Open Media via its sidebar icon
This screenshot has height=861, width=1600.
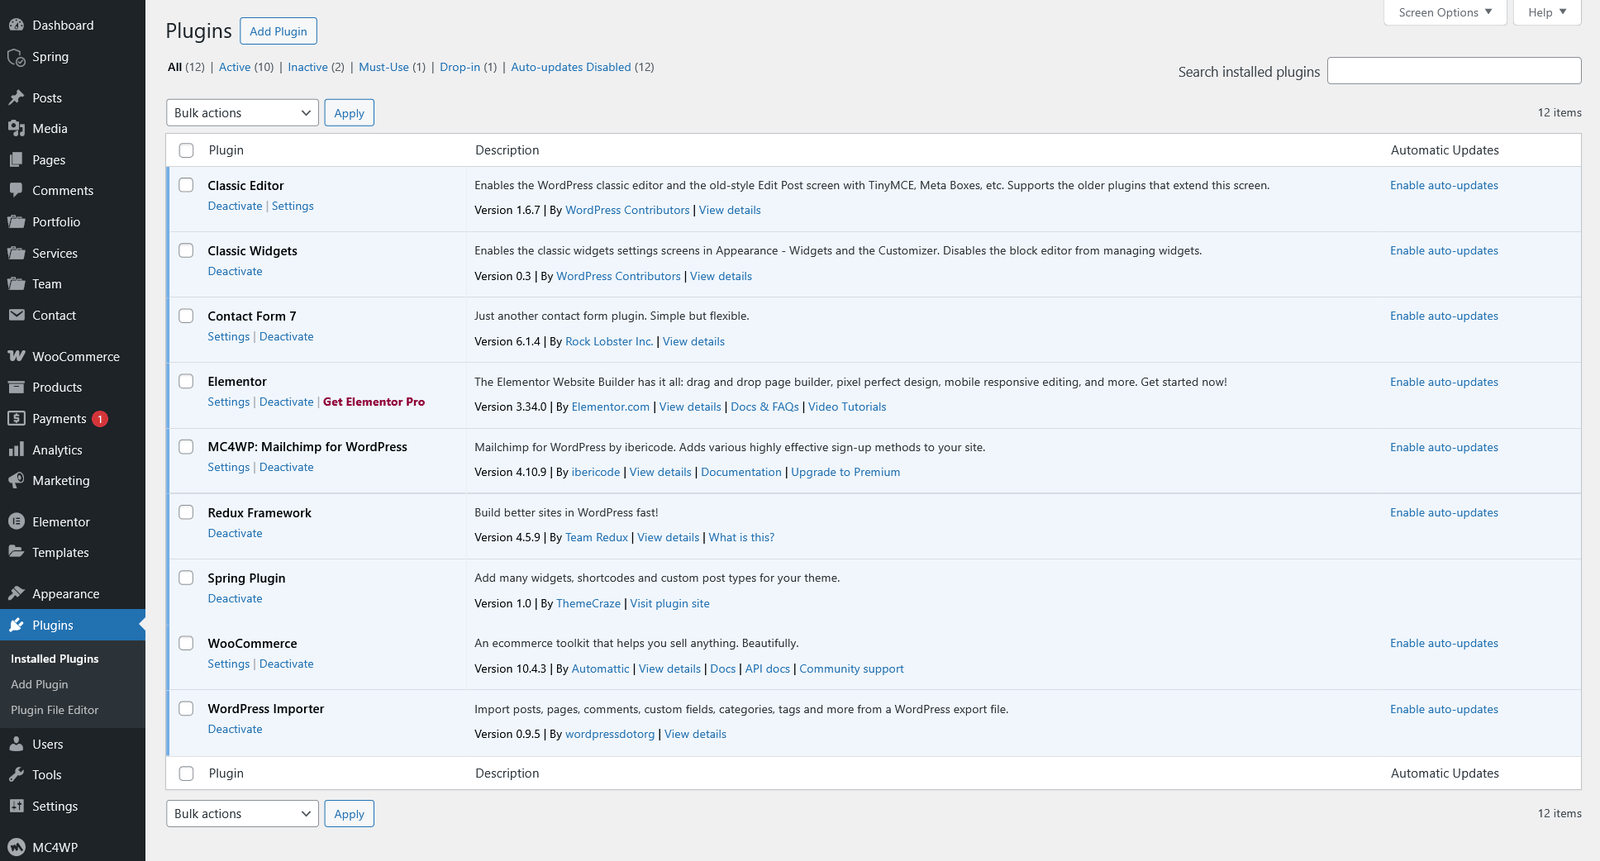(16, 128)
